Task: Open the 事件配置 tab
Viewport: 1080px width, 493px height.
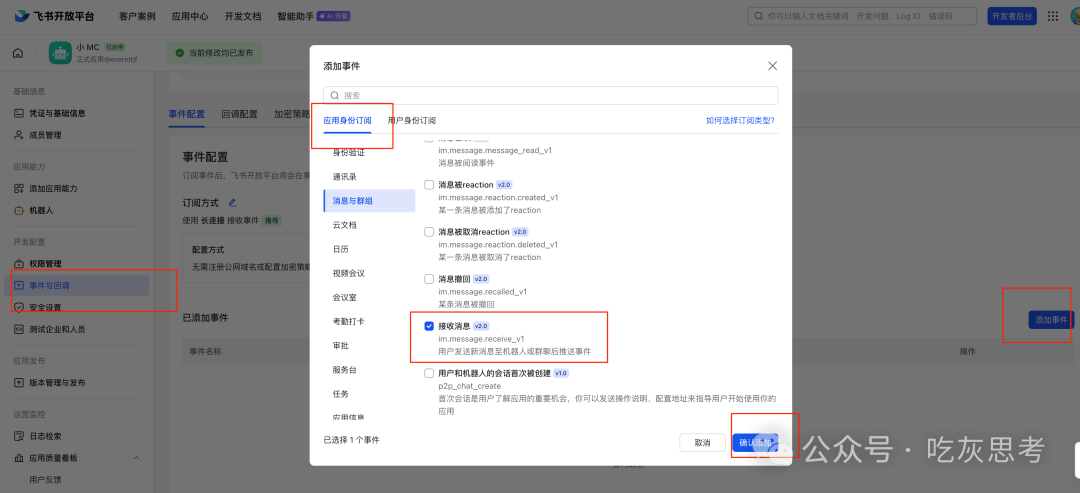Action: click(187, 114)
